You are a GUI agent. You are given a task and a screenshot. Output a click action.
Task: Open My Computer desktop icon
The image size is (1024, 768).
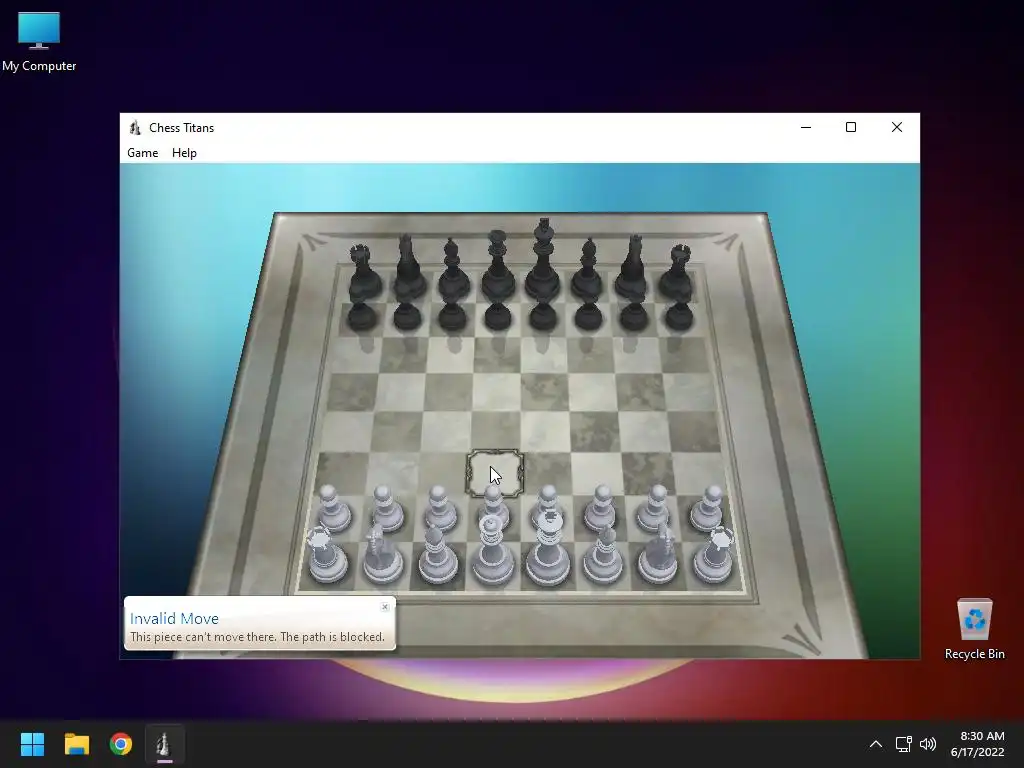tap(39, 42)
